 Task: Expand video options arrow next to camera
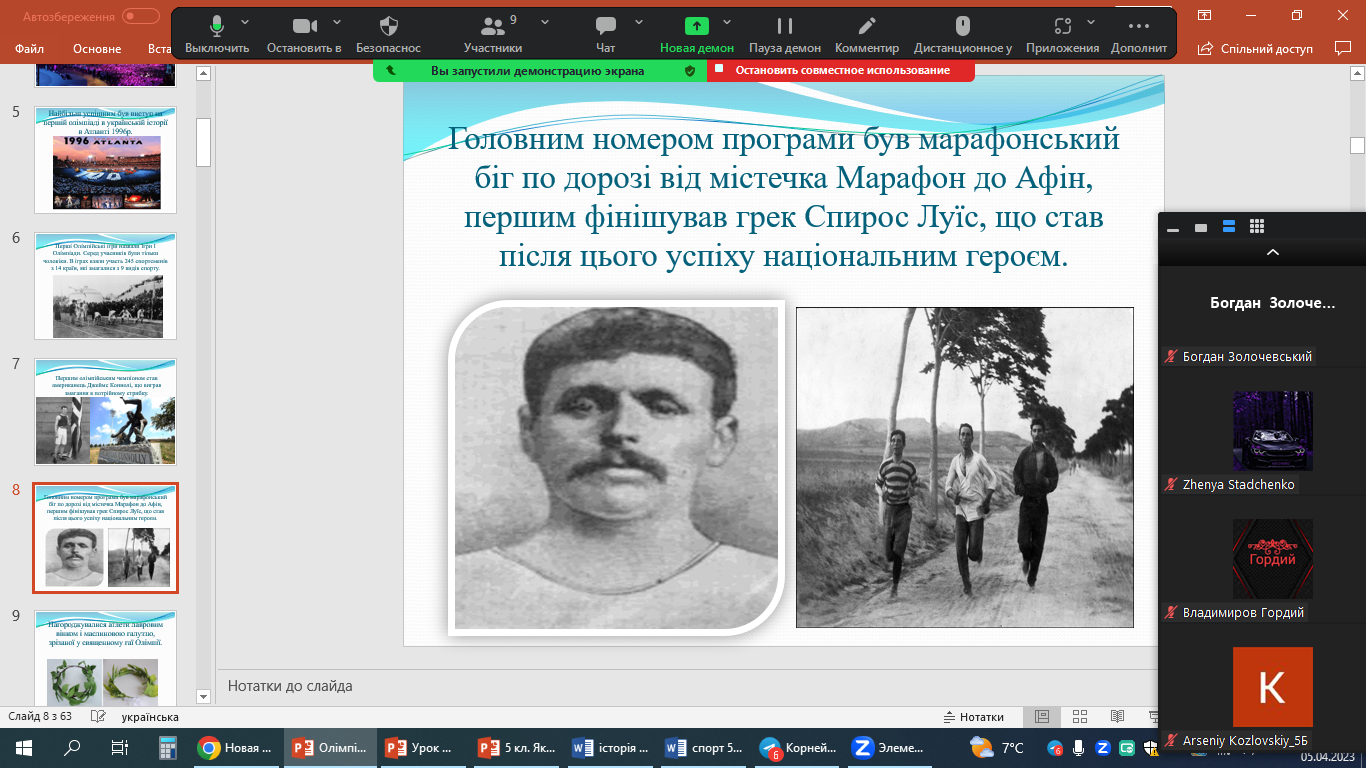pyautogui.click(x=336, y=21)
